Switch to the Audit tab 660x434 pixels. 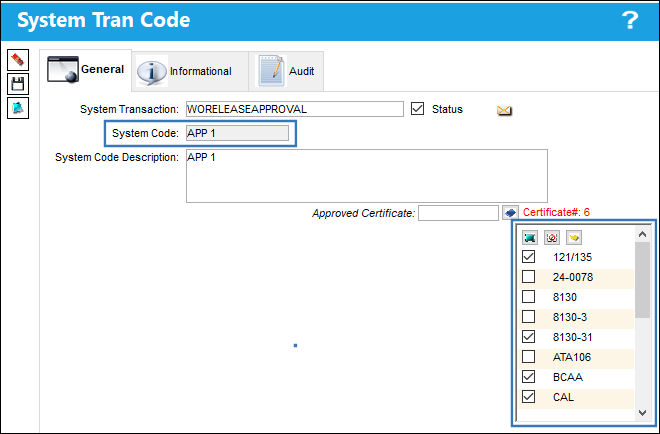click(x=286, y=71)
